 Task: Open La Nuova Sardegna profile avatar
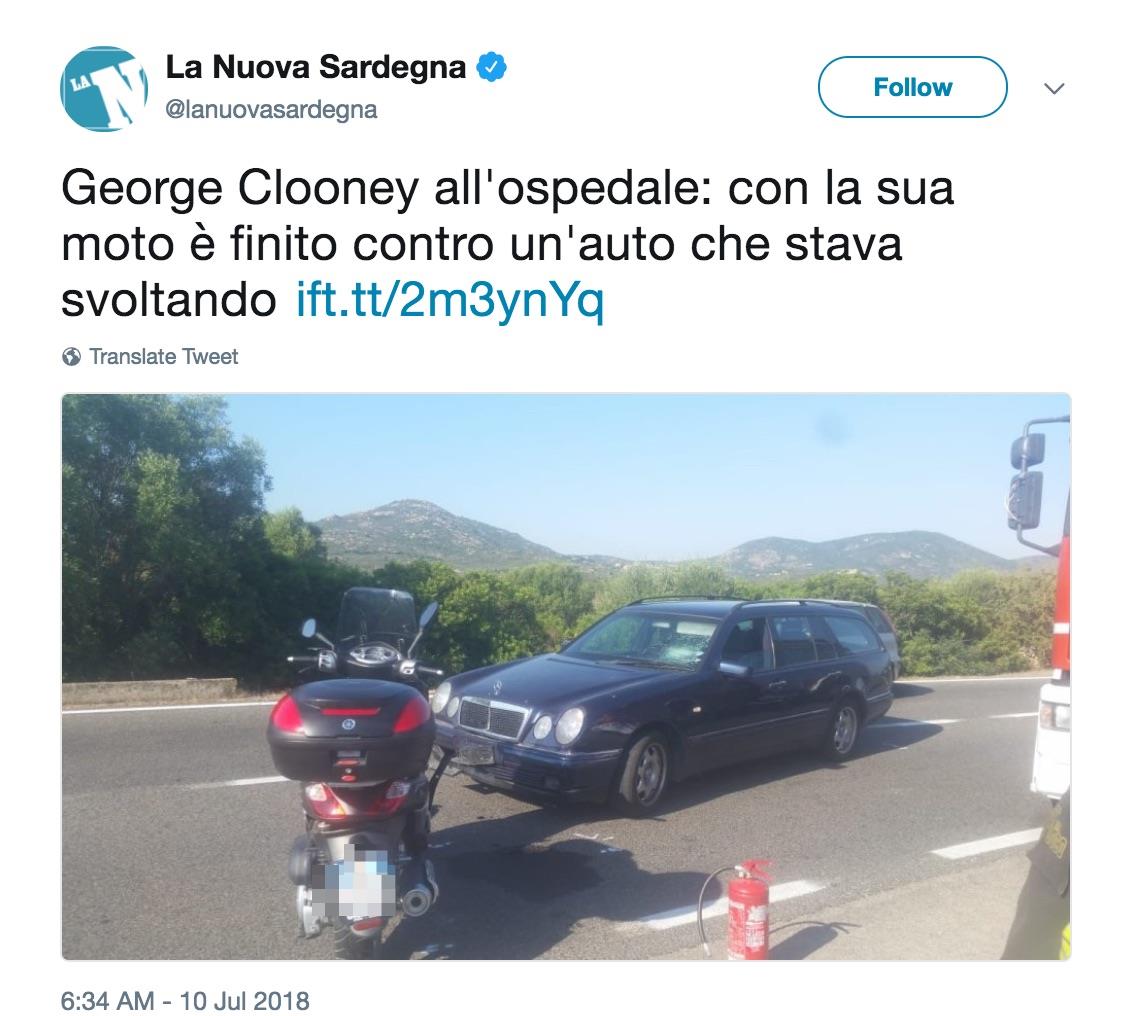point(104,89)
